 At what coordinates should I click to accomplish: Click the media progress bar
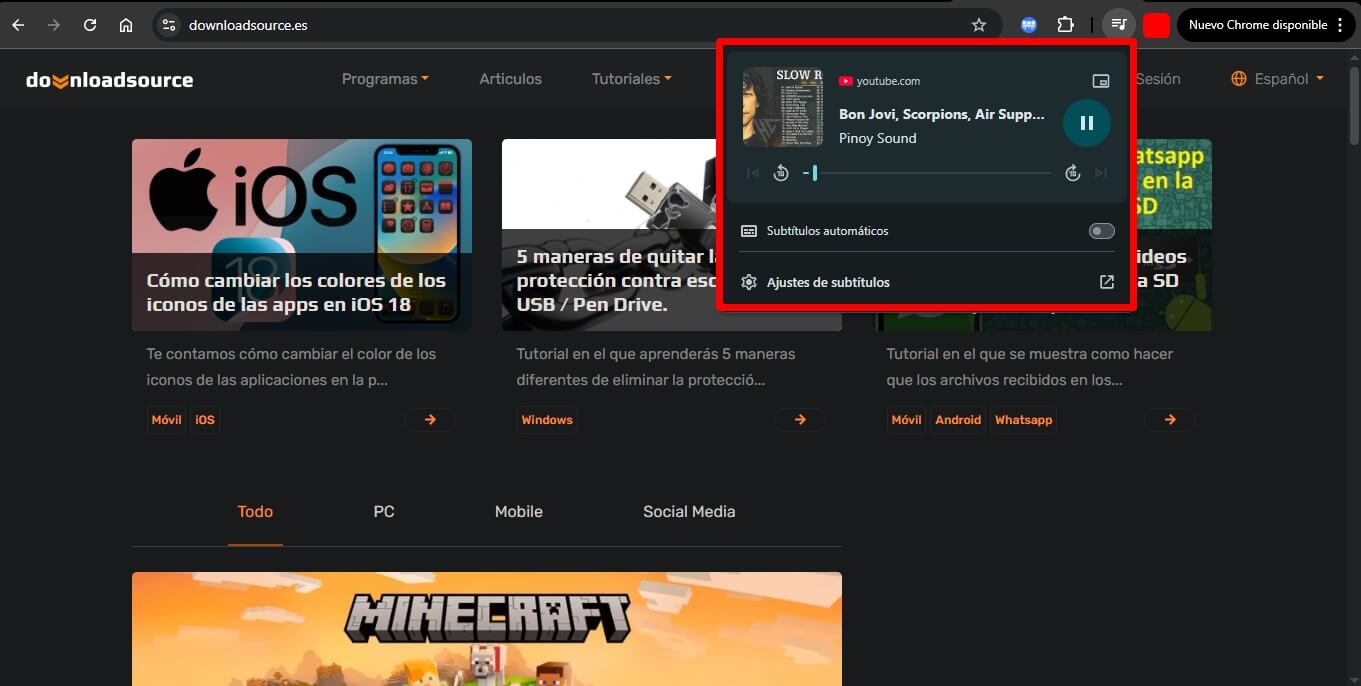(927, 173)
